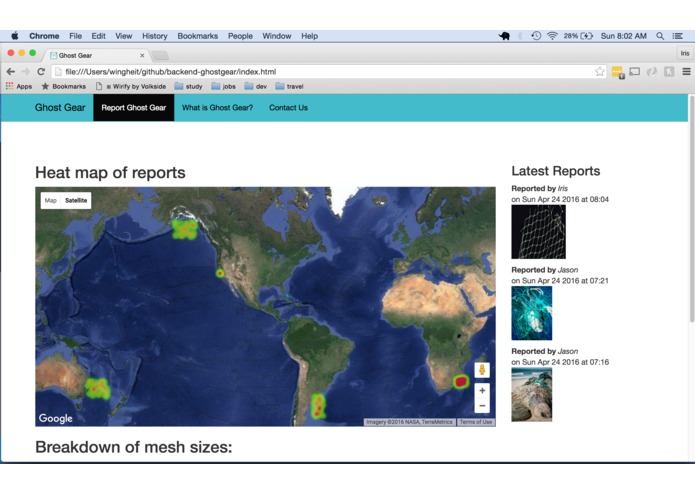The height and width of the screenshot is (494, 695).
Task: Expand the jobs bookmarks folder
Action: (223, 86)
